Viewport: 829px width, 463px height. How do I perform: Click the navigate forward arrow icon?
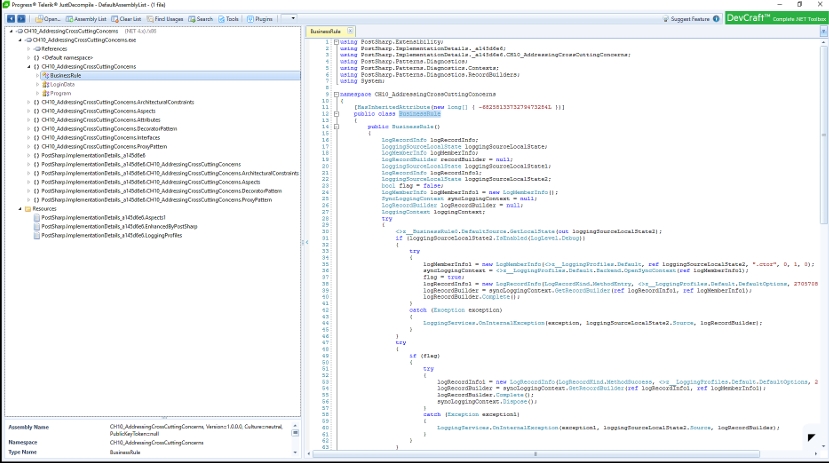(22, 18)
